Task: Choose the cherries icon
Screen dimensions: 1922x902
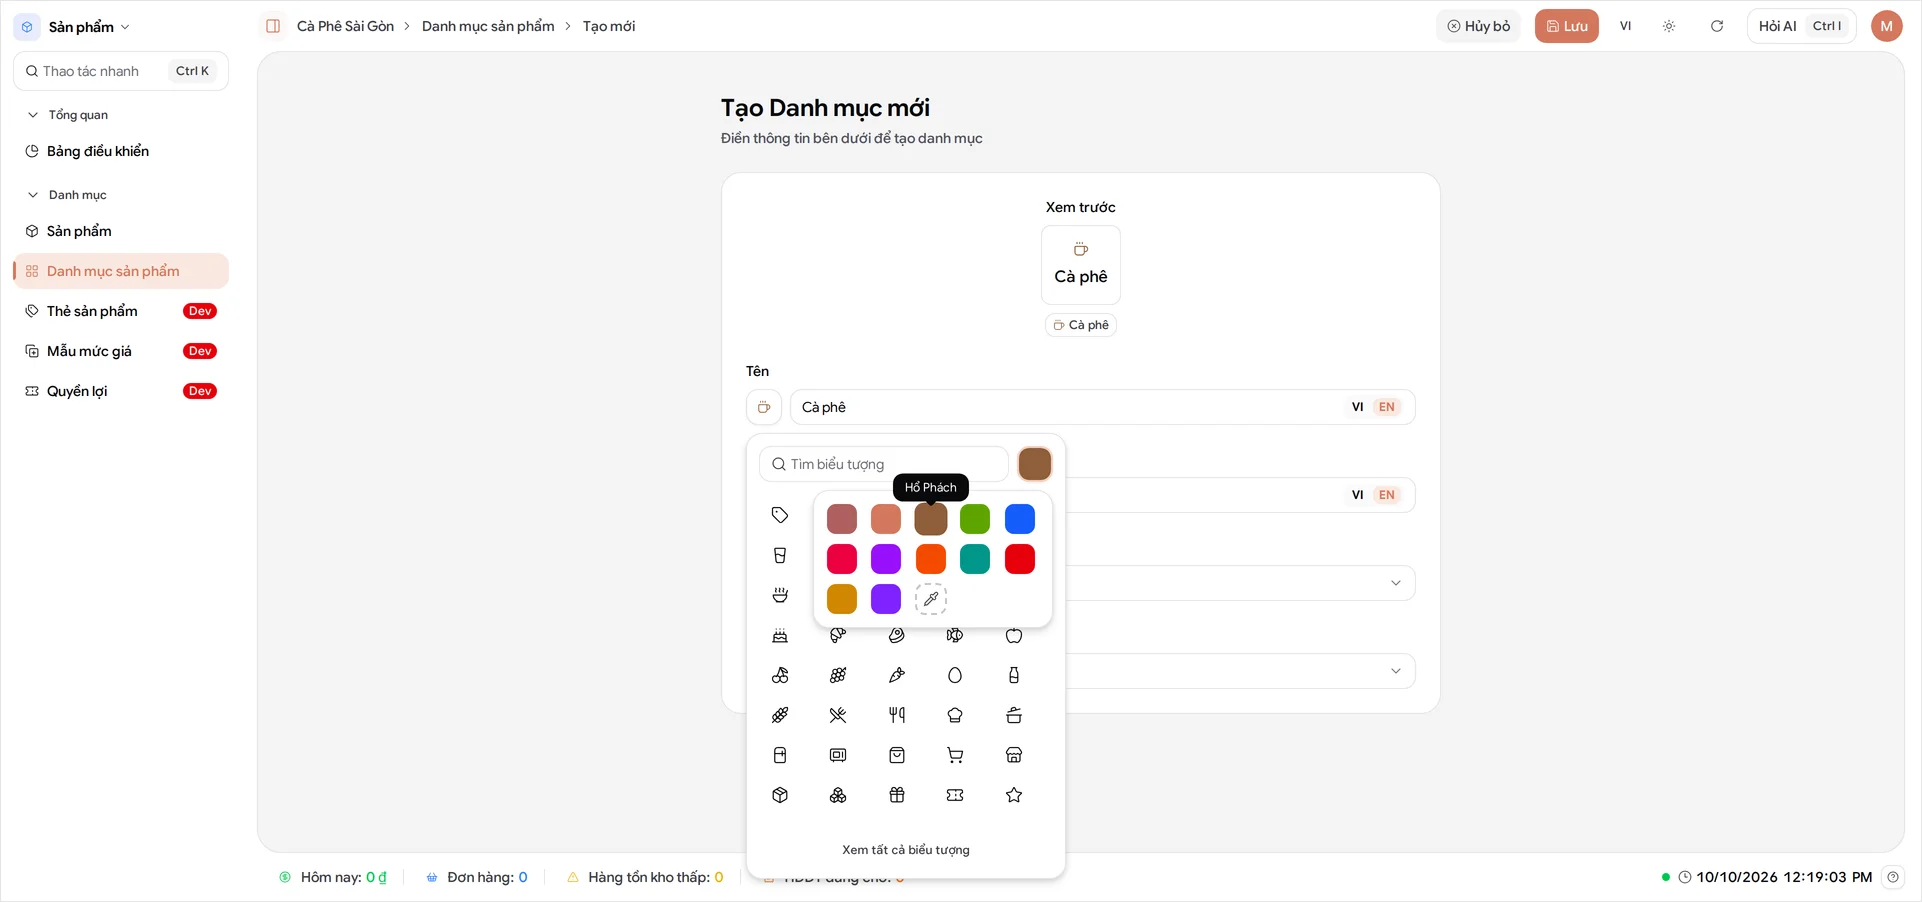Action: point(780,675)
